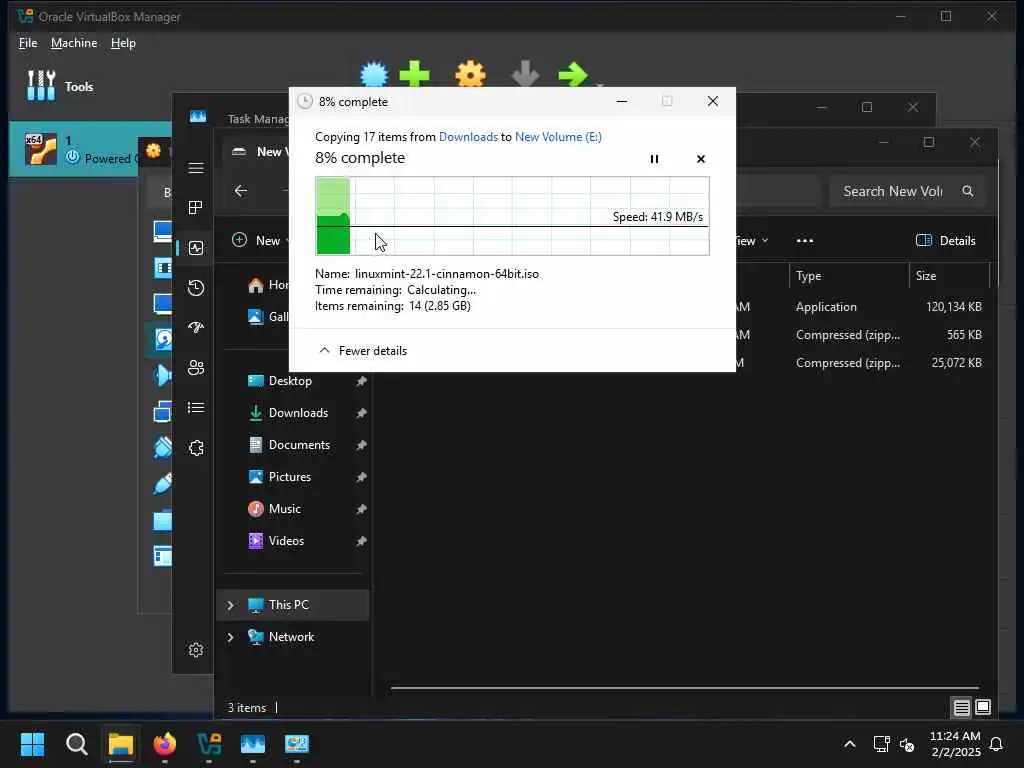Expand the Network tree node
The image size is (1024, 768).
point(231,637)
